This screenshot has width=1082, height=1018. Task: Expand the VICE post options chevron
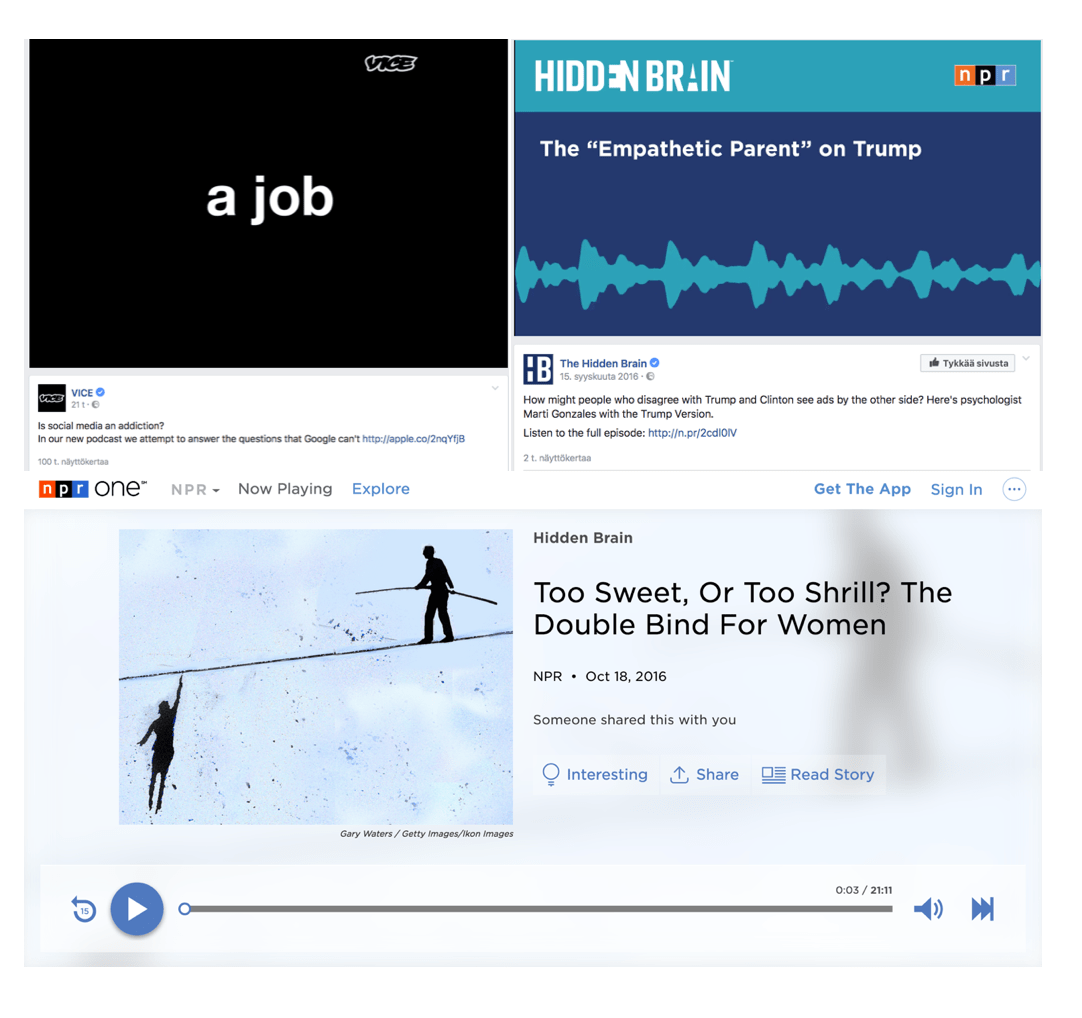pyautogui.click(x=495, y=388)
